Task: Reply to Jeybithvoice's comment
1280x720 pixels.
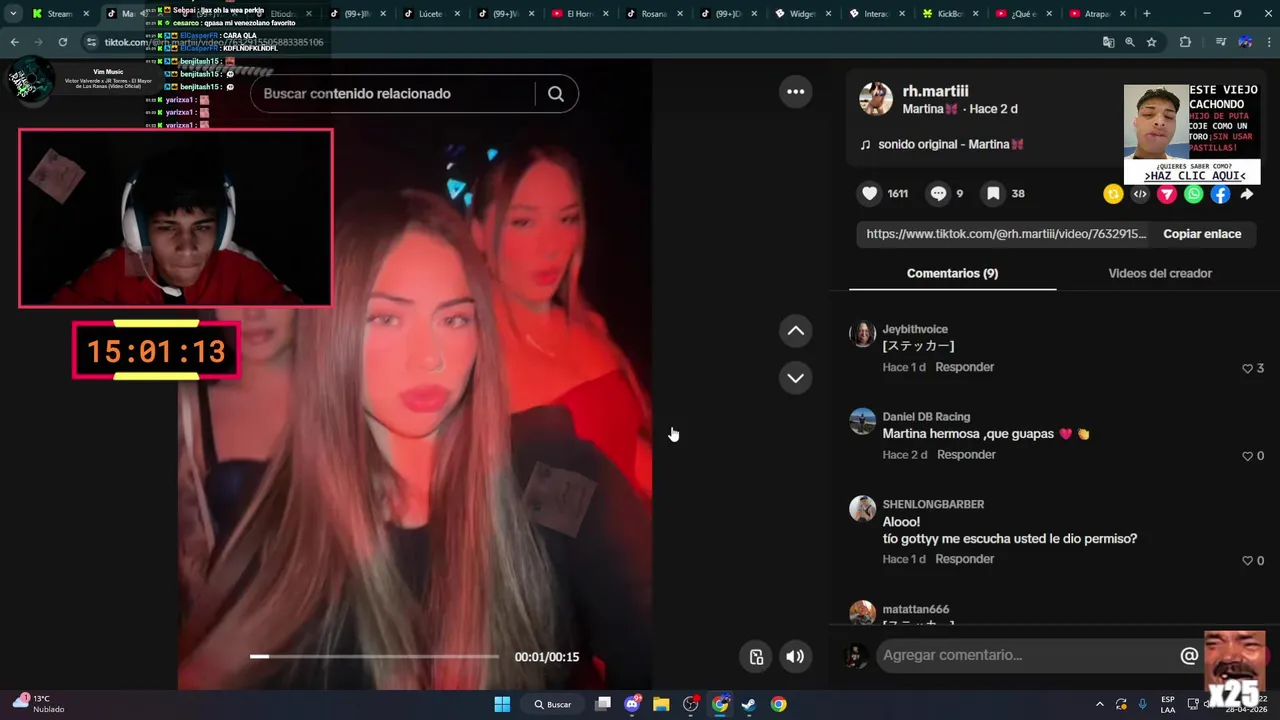Action: click(x=964, y=367)
